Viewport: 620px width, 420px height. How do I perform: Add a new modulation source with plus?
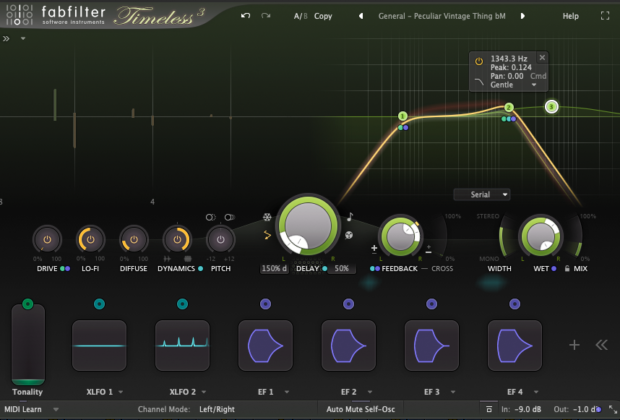574,345
